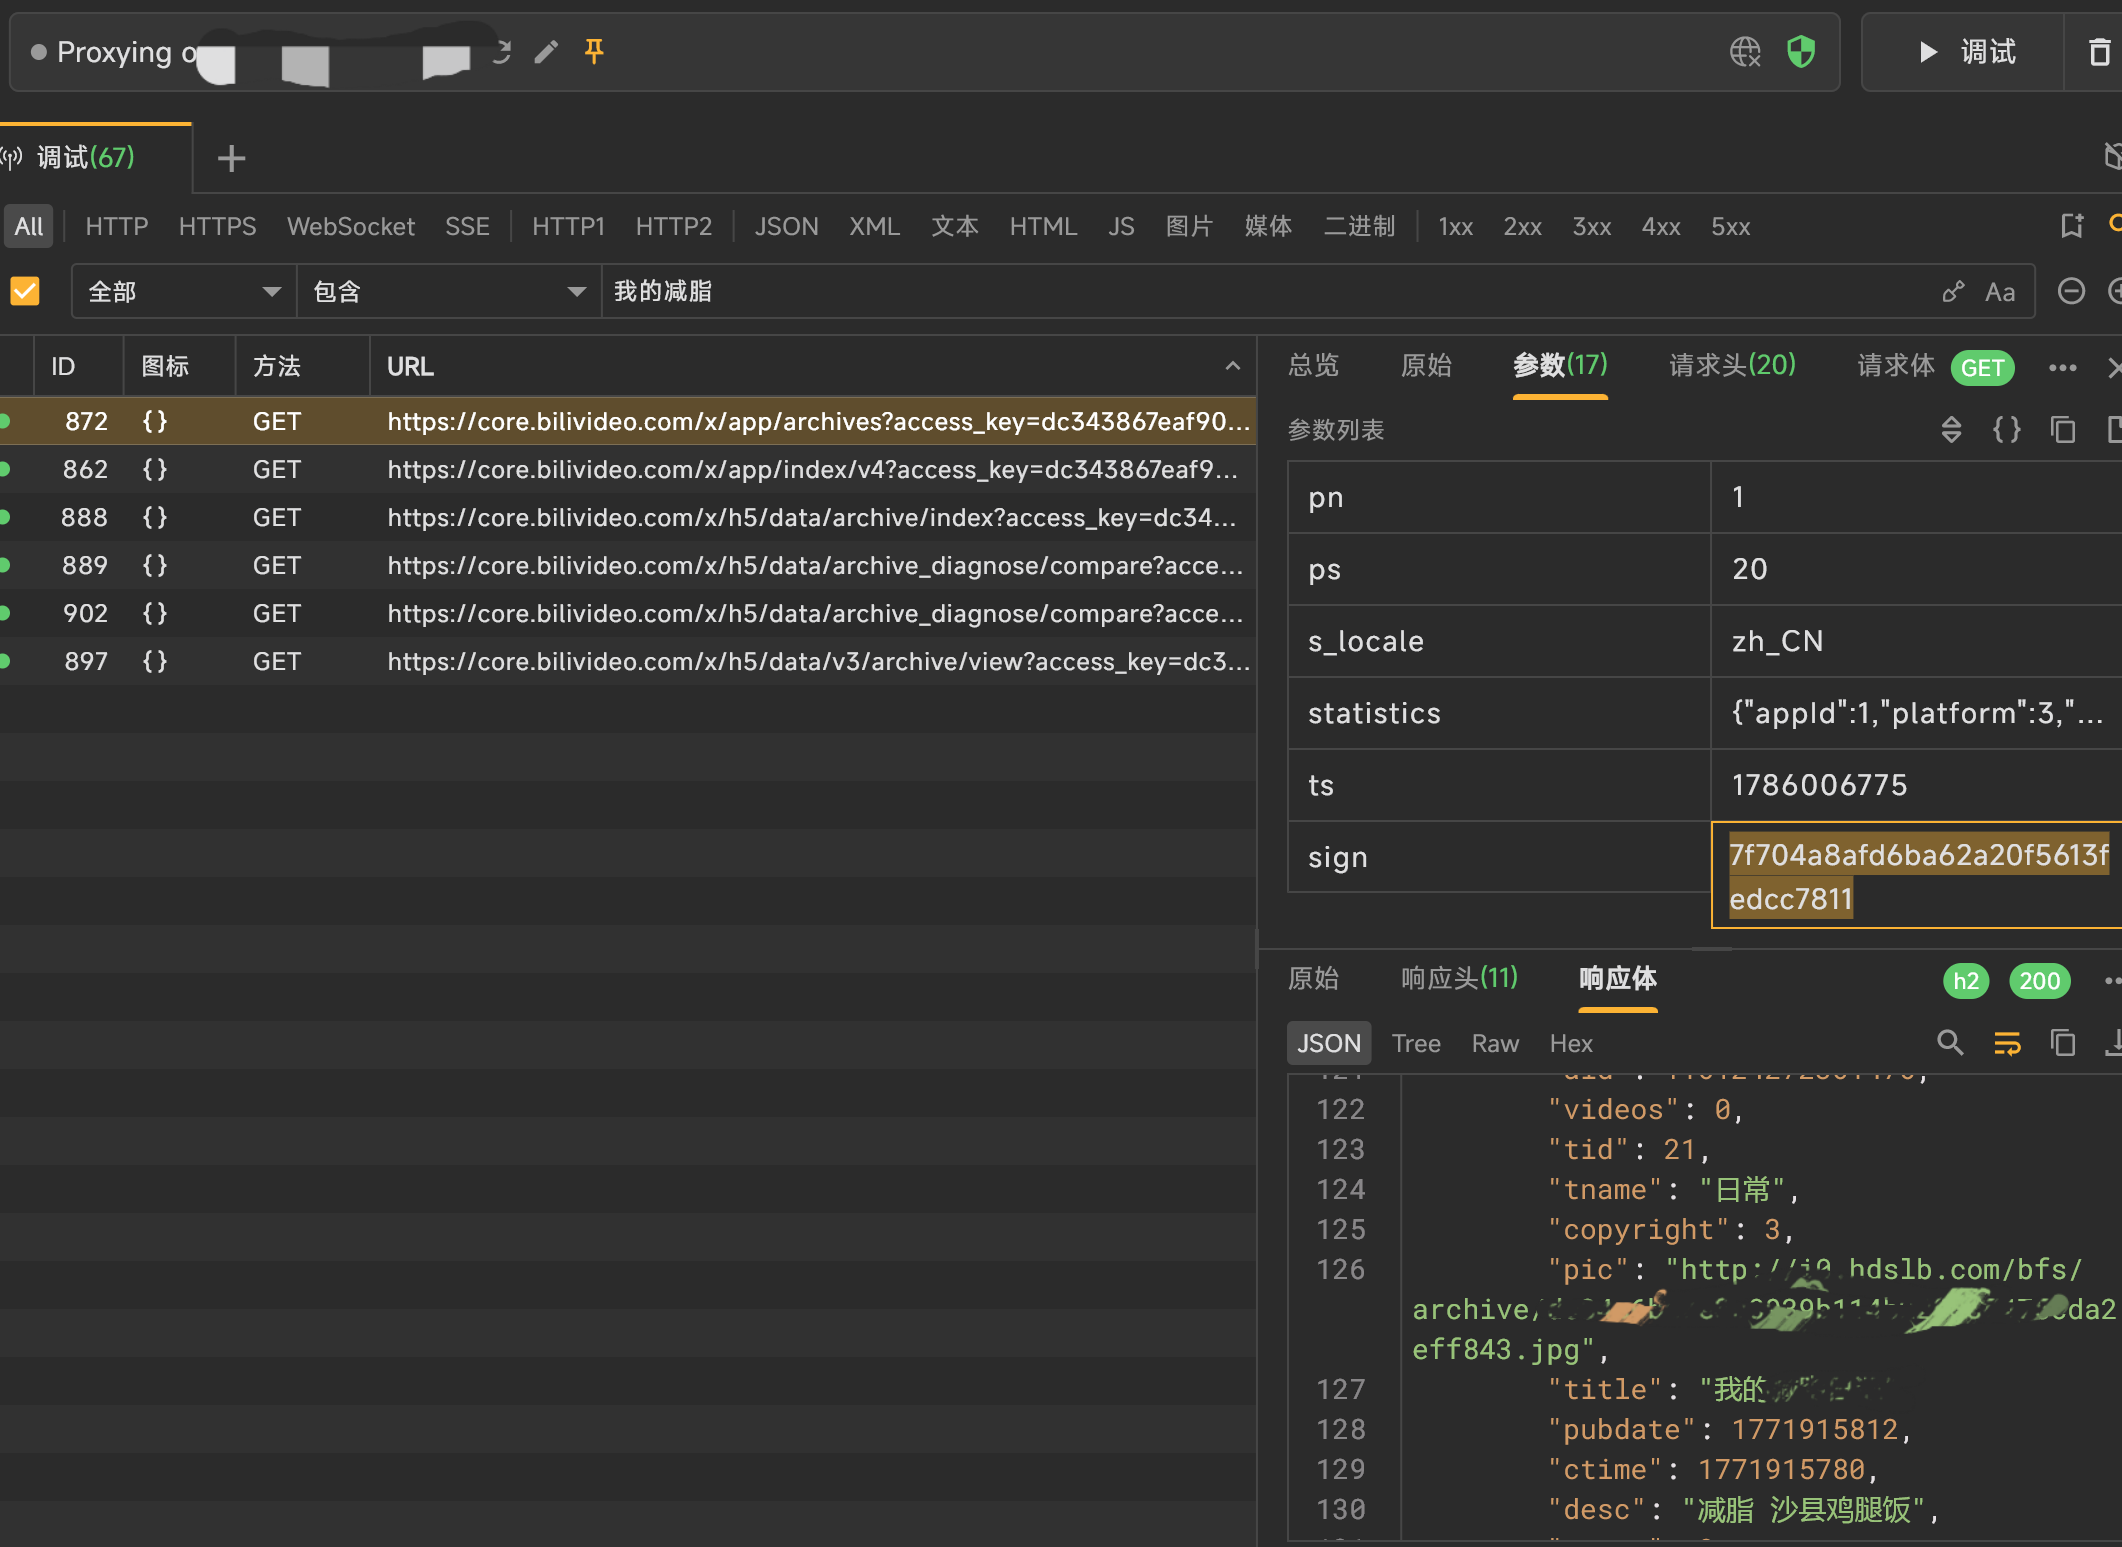Filter by HTTPS protocol

tap(217, 226)
